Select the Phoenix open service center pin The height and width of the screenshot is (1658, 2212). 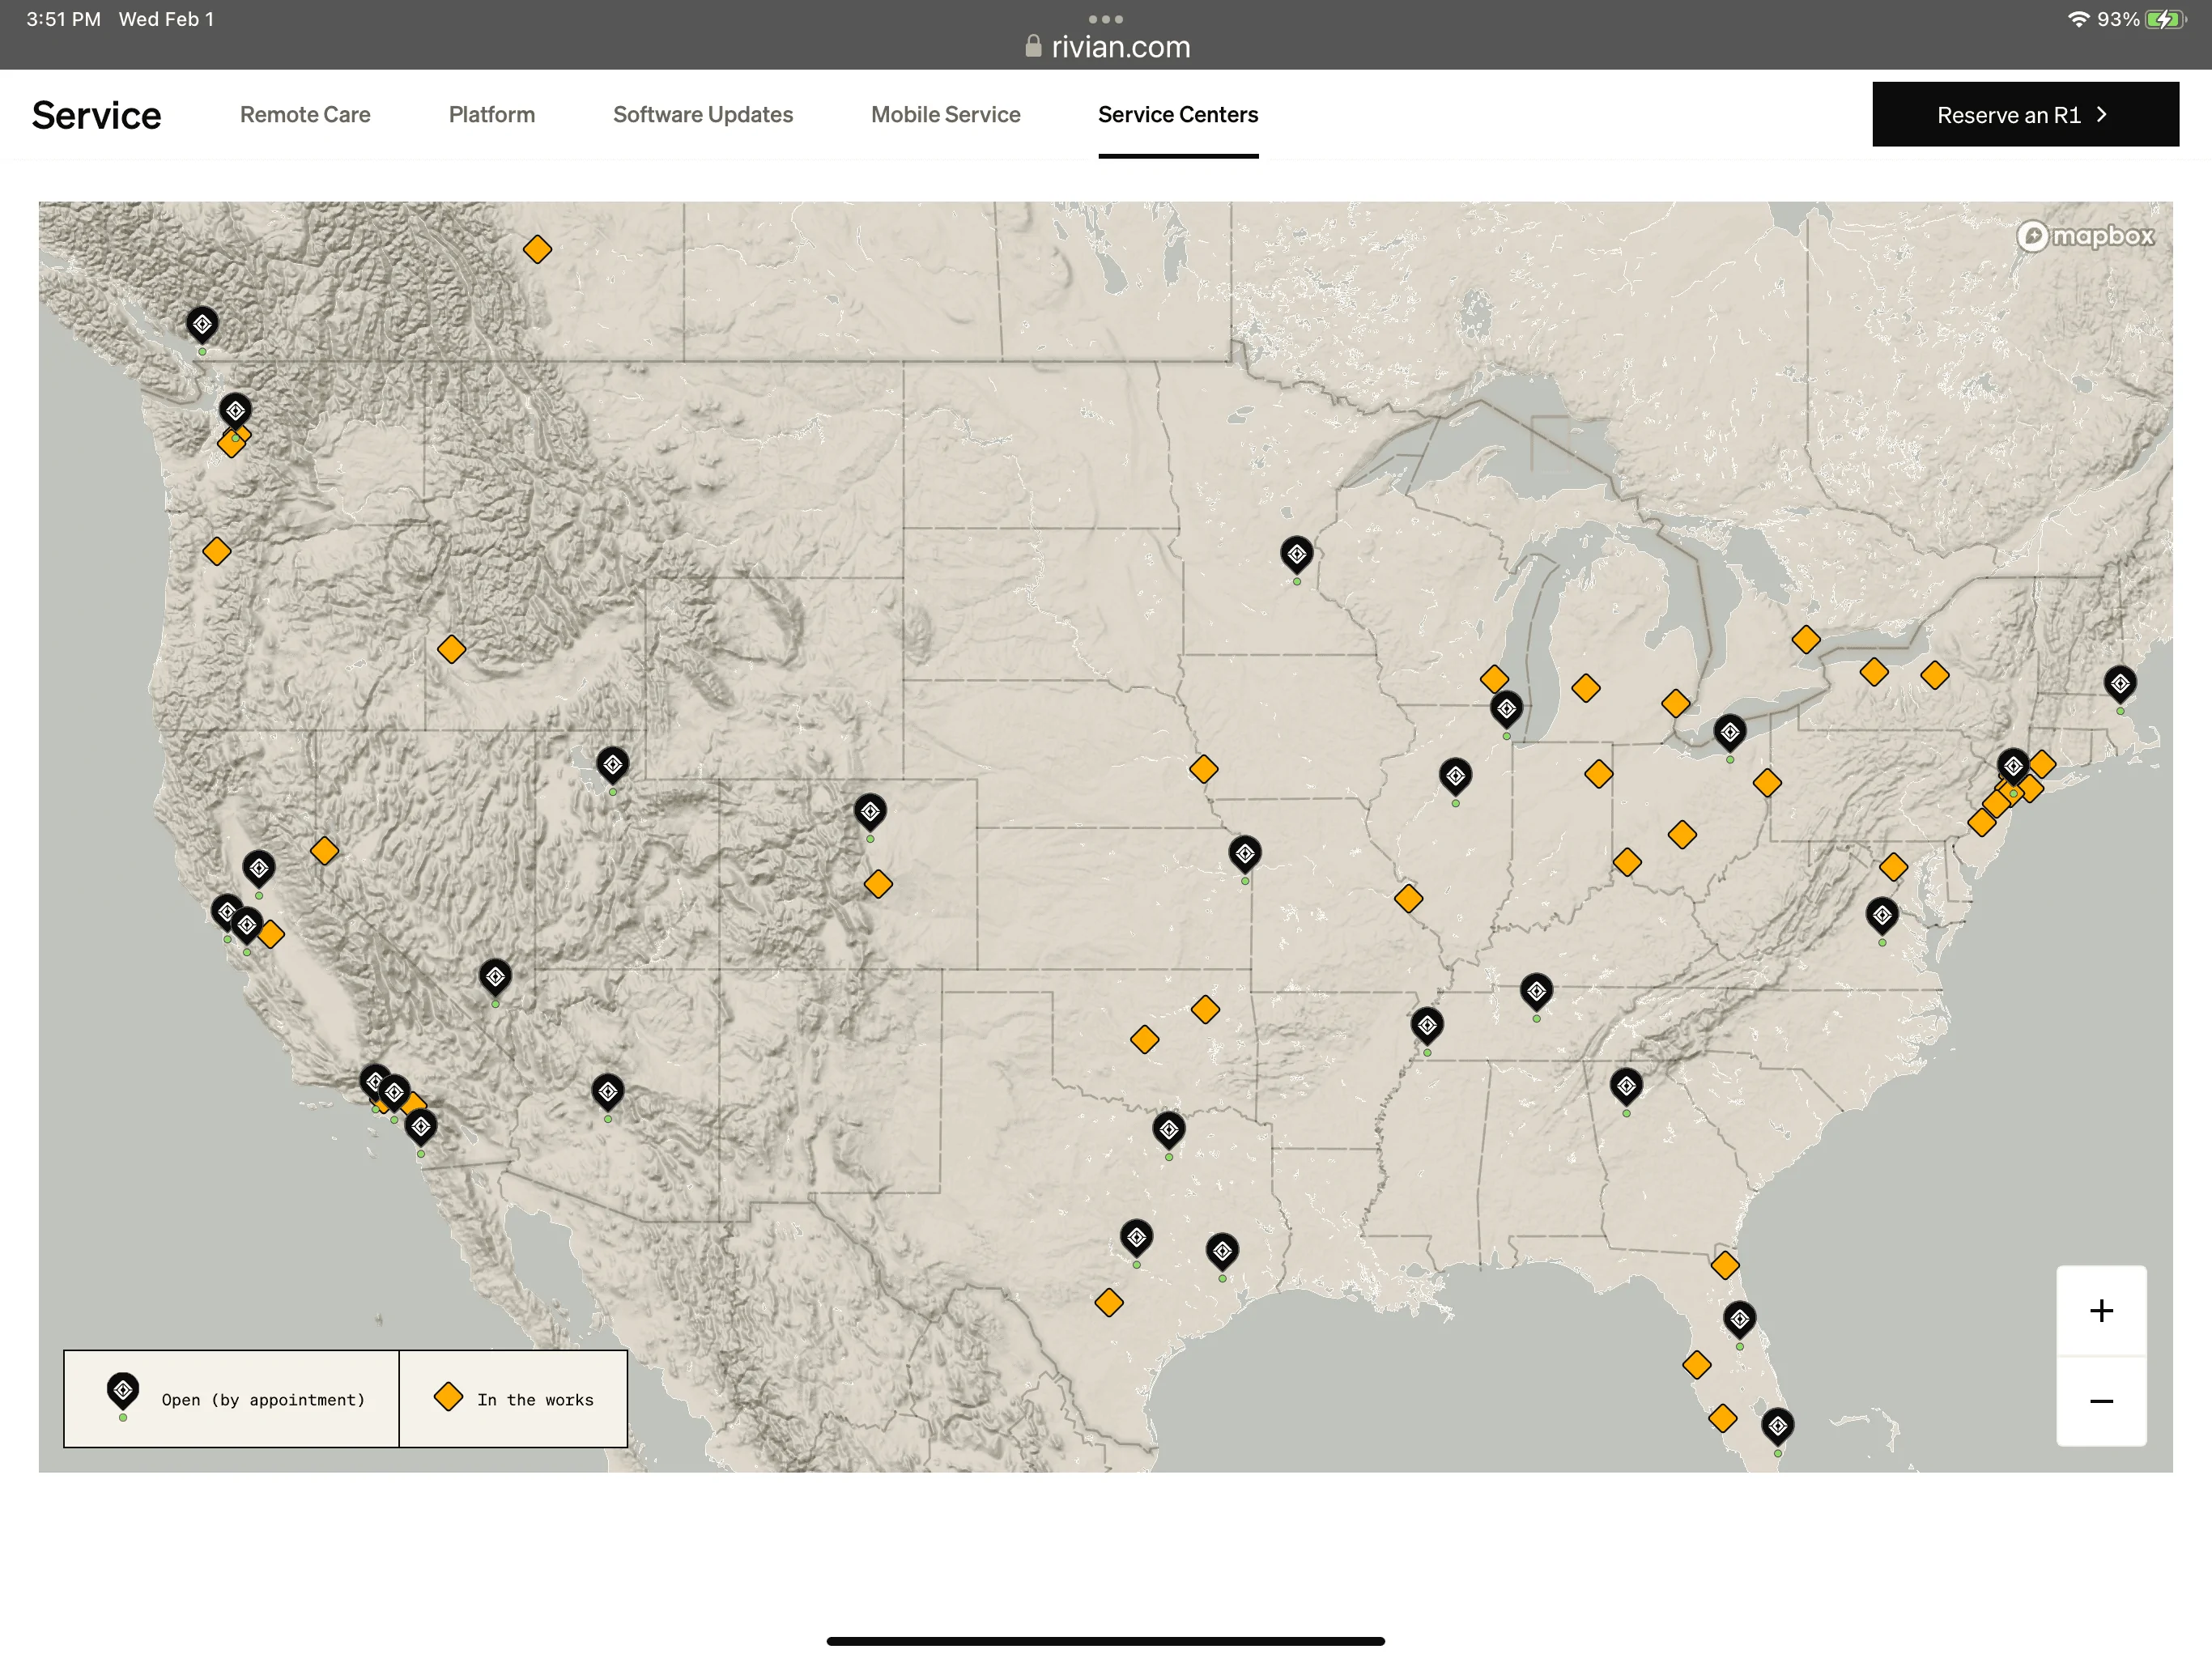pos(607,1094)
